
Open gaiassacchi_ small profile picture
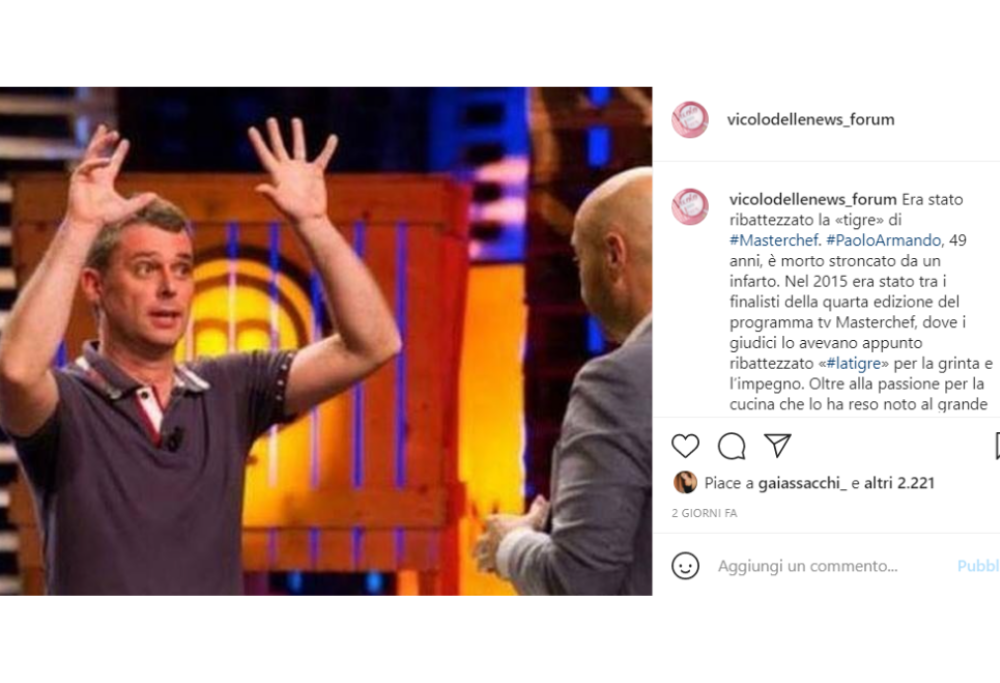click(685, 483)
